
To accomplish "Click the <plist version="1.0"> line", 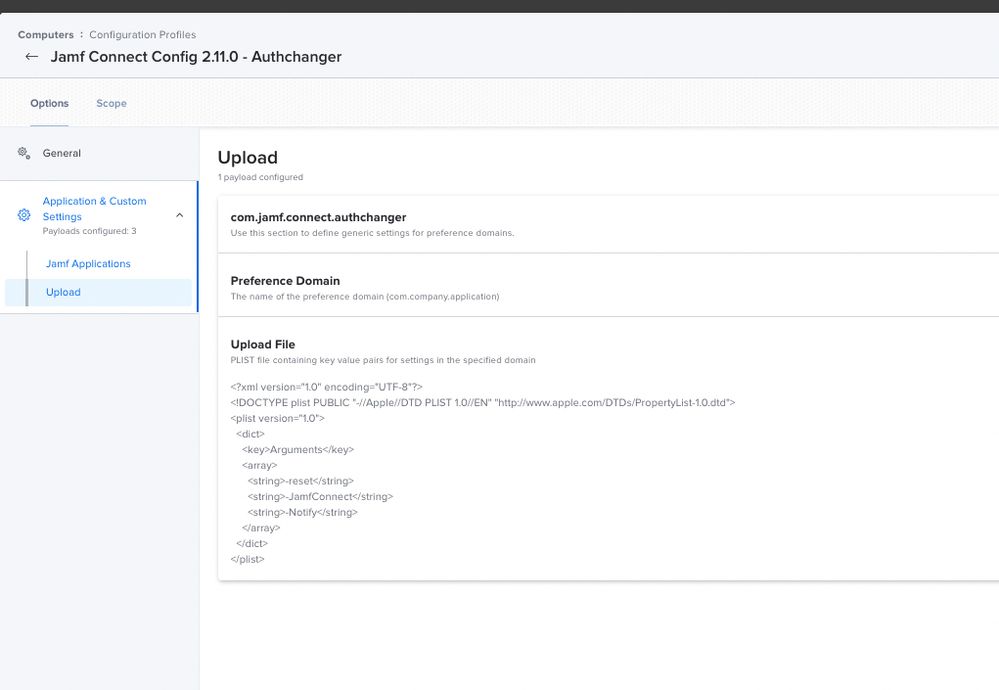I will 278,419.
